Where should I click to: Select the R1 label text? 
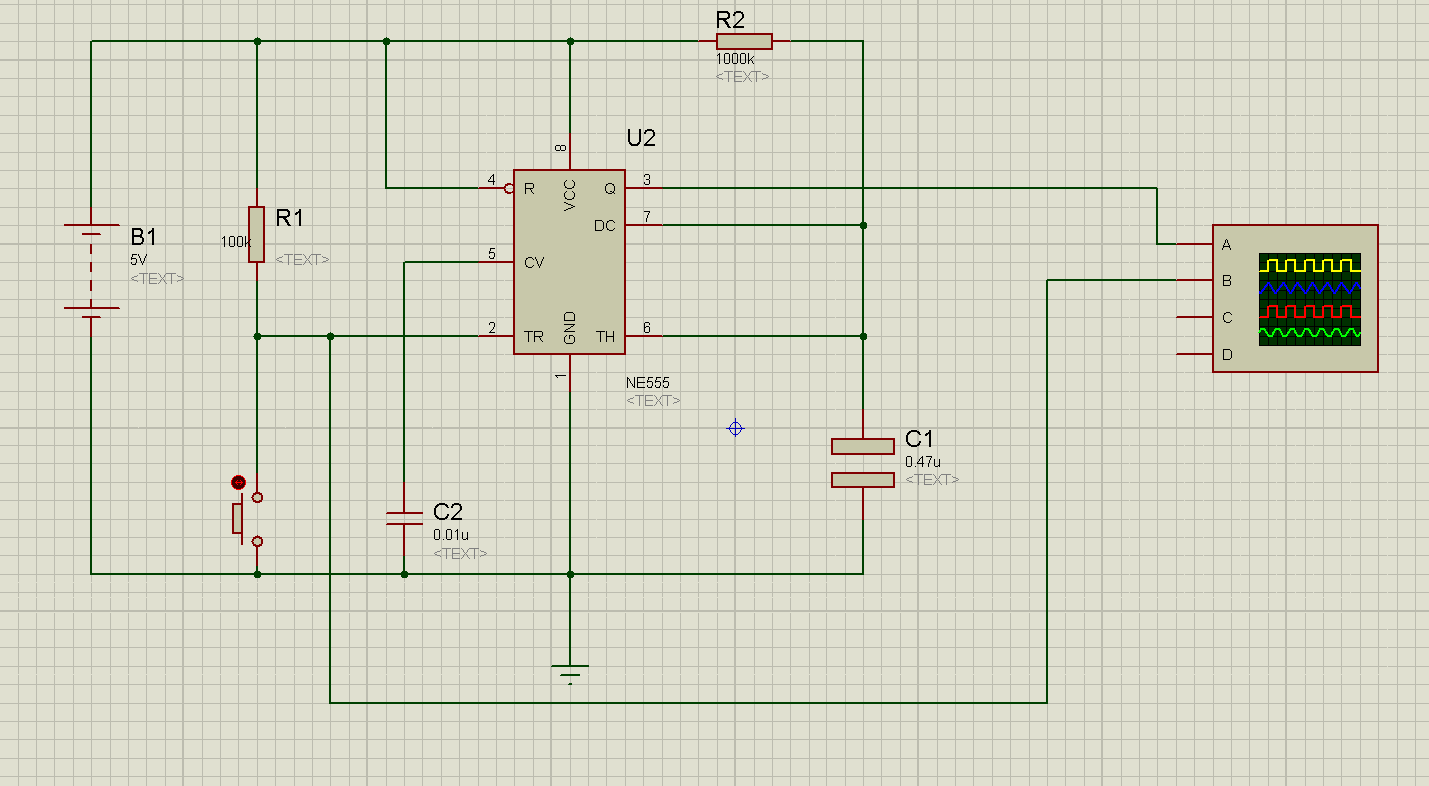[x=289, y=217]
